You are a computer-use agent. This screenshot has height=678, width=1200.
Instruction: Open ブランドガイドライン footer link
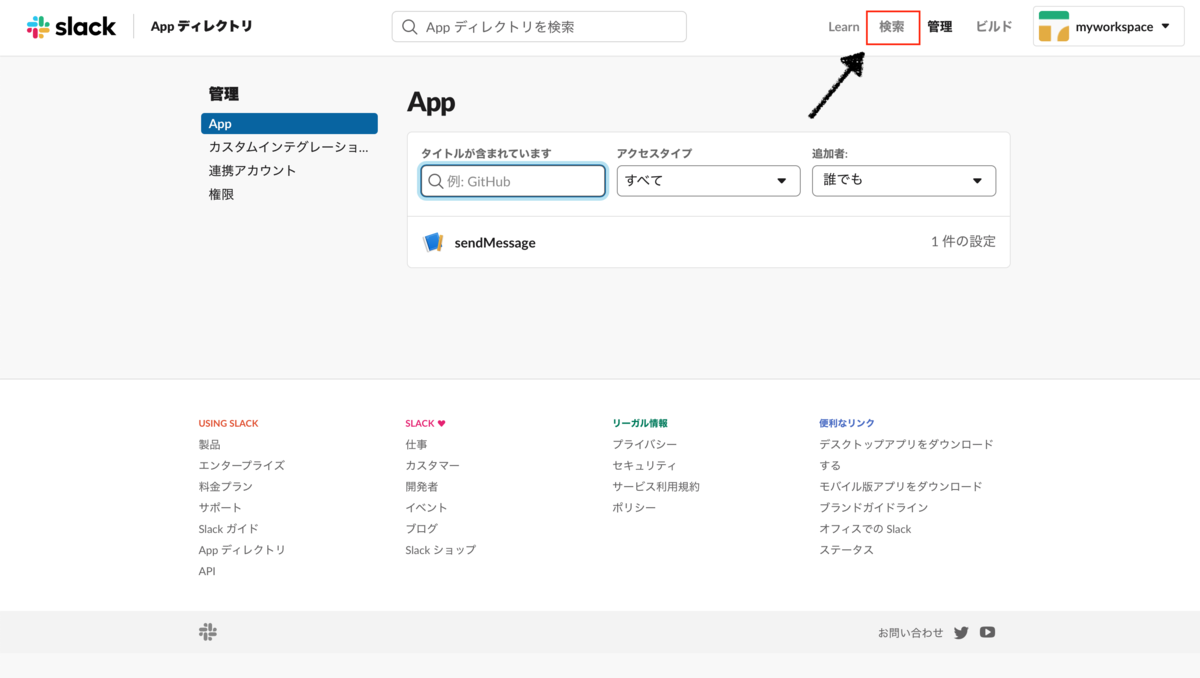click(x=874, y=507)
